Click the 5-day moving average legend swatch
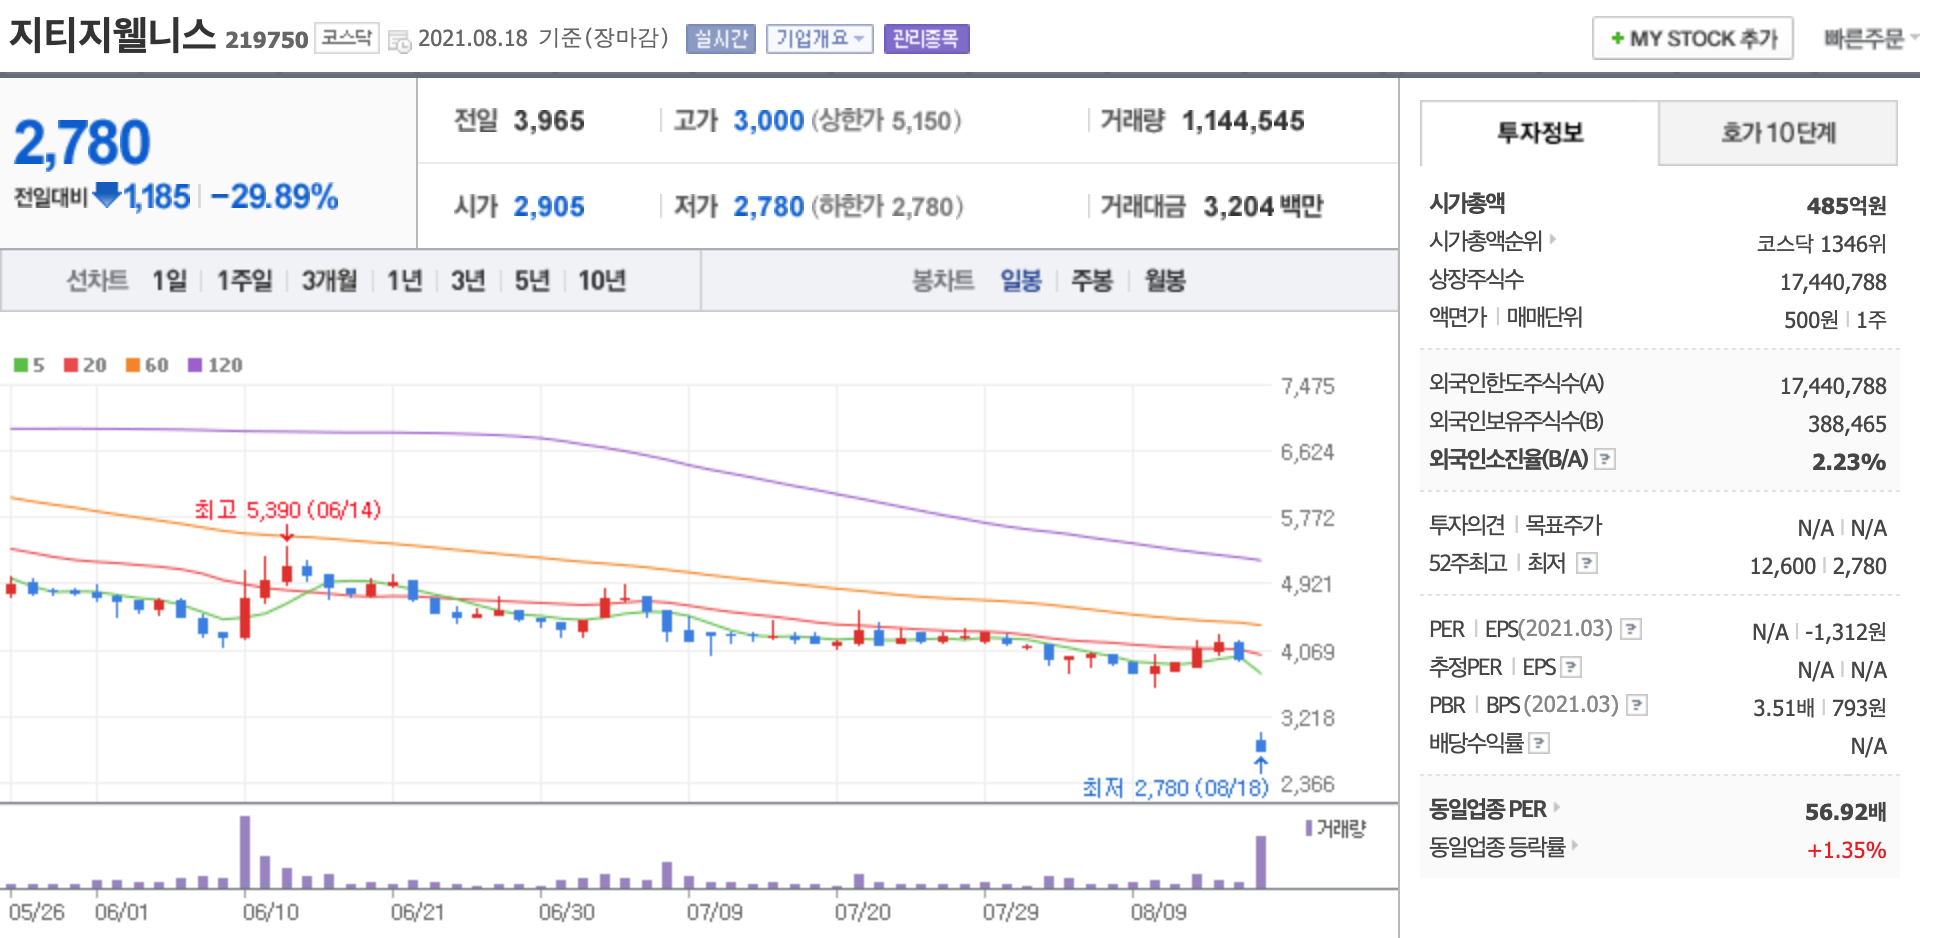Viewport: 1938px width, 938px height. [x=21, y=365]
